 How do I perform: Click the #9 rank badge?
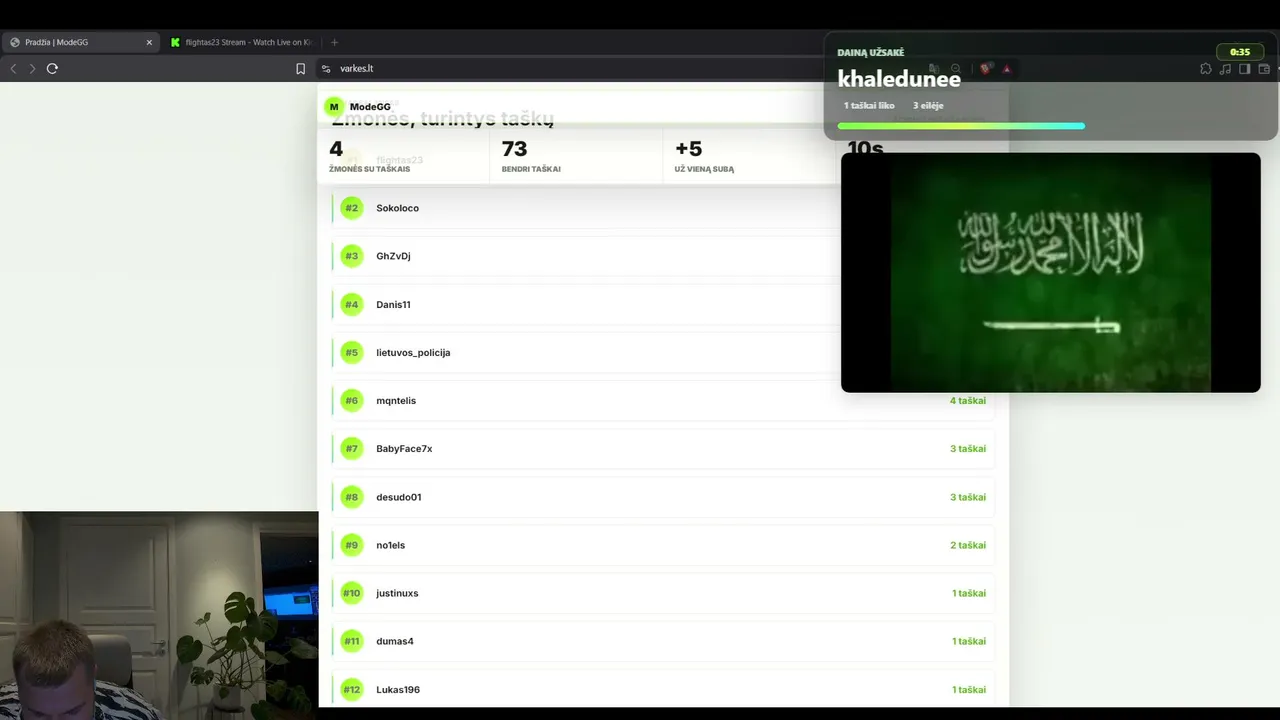pos(351,545)
